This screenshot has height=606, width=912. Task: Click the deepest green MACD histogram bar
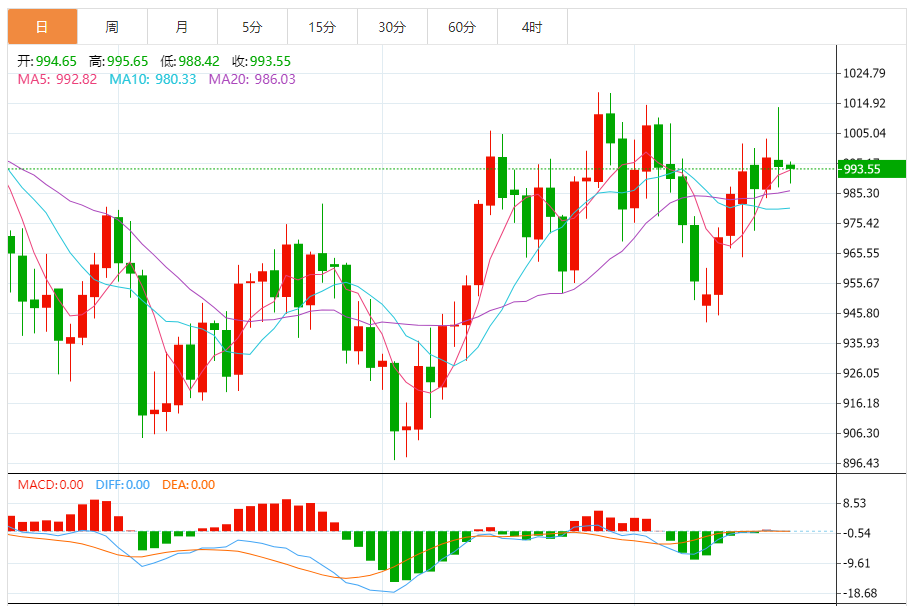tap(394, 557)
